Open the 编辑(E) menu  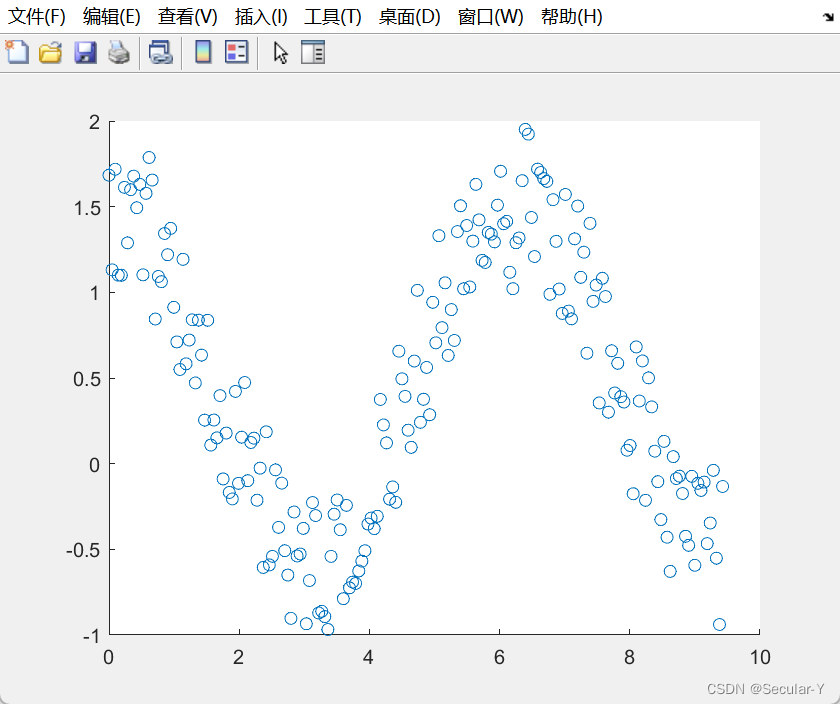click(x=111, y=17)
